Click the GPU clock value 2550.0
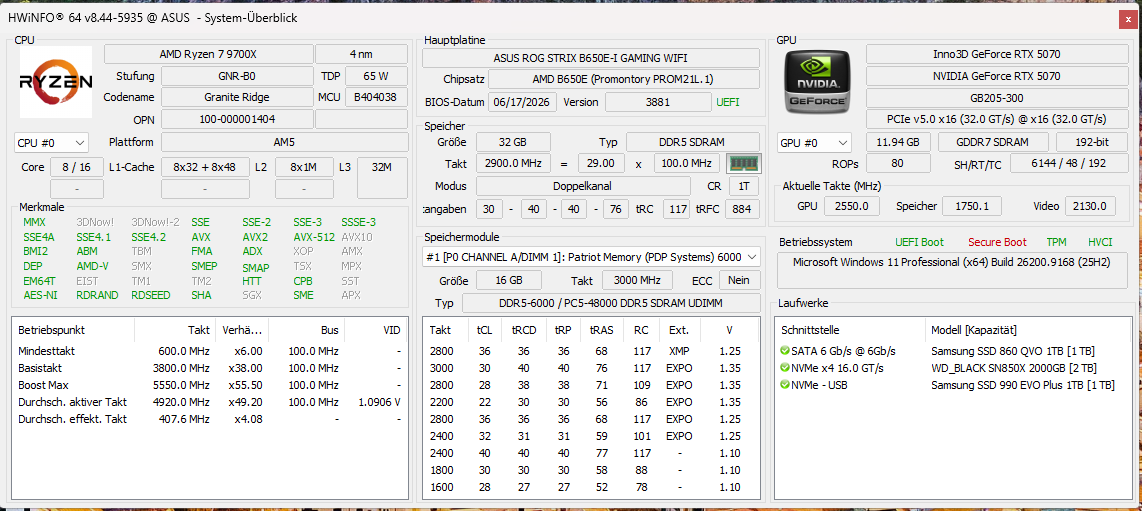Screen dimensions: 1142x511 851,206
